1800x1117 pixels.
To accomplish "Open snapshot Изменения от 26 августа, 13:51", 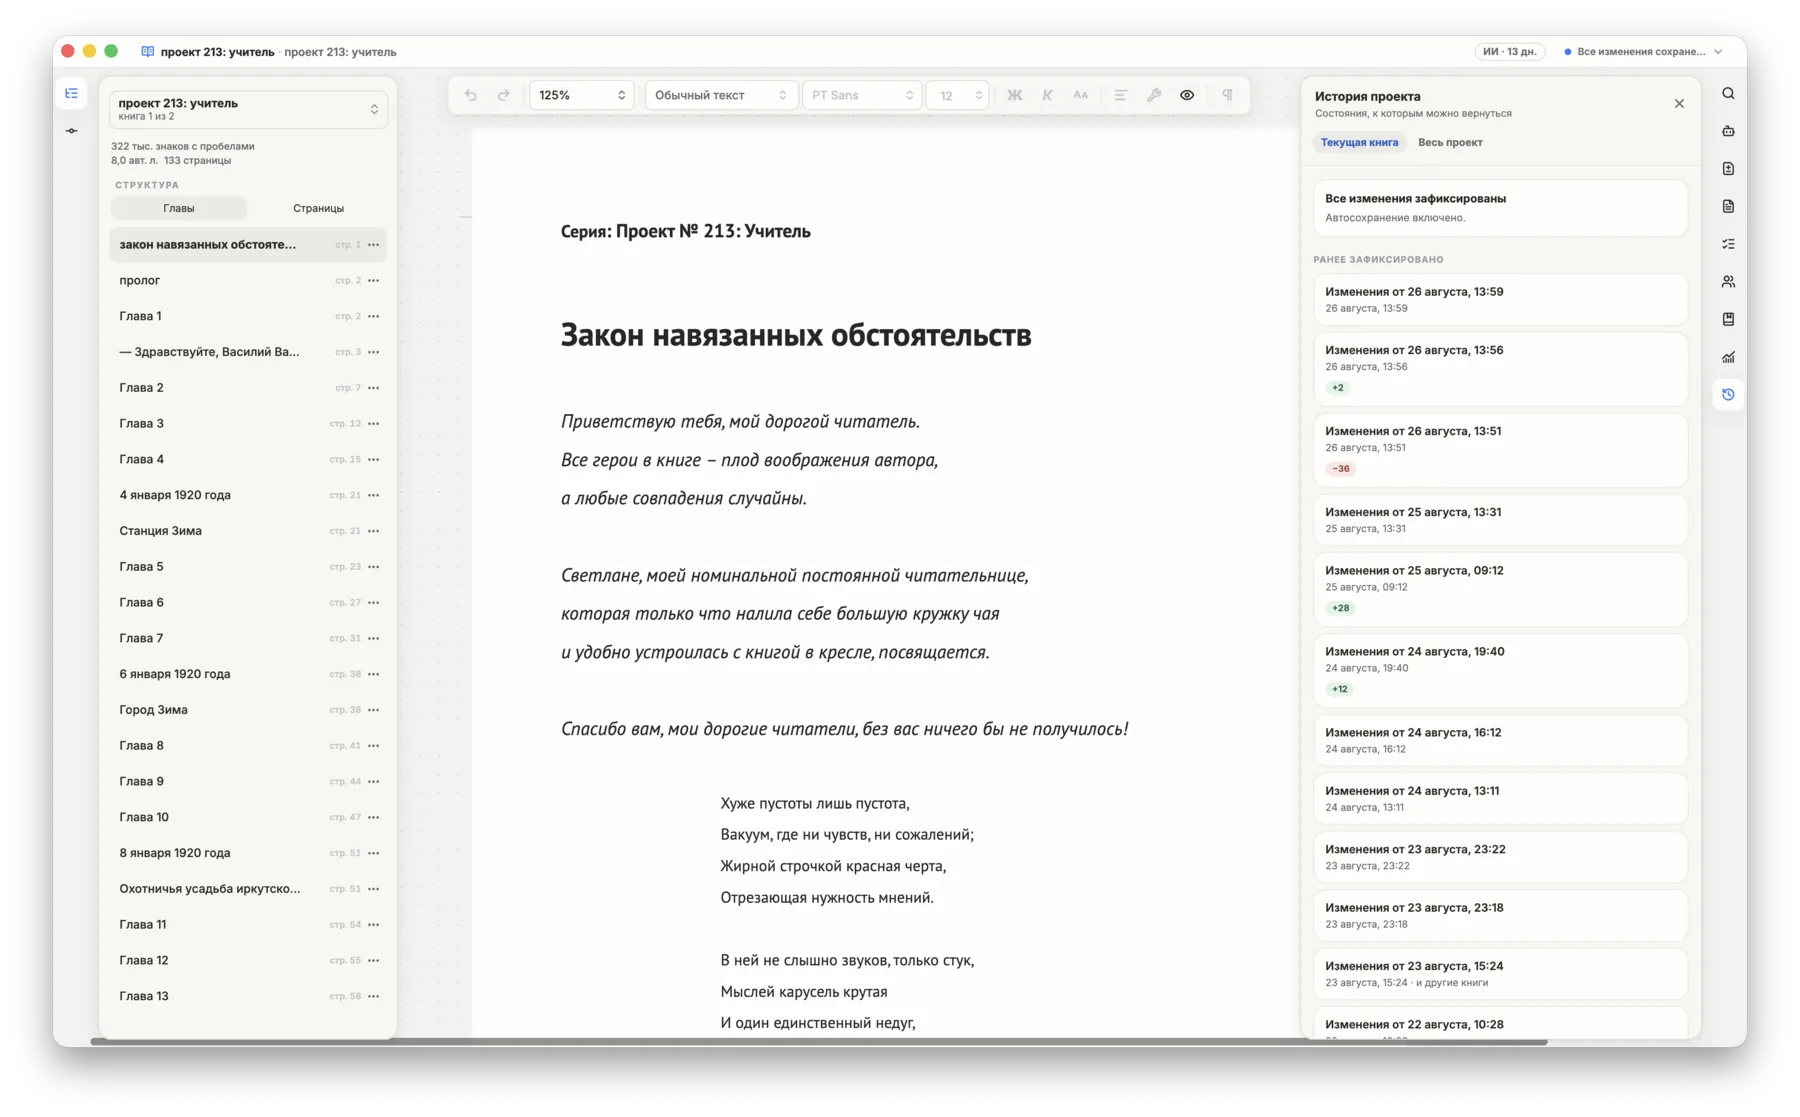I will point(1500,450).
